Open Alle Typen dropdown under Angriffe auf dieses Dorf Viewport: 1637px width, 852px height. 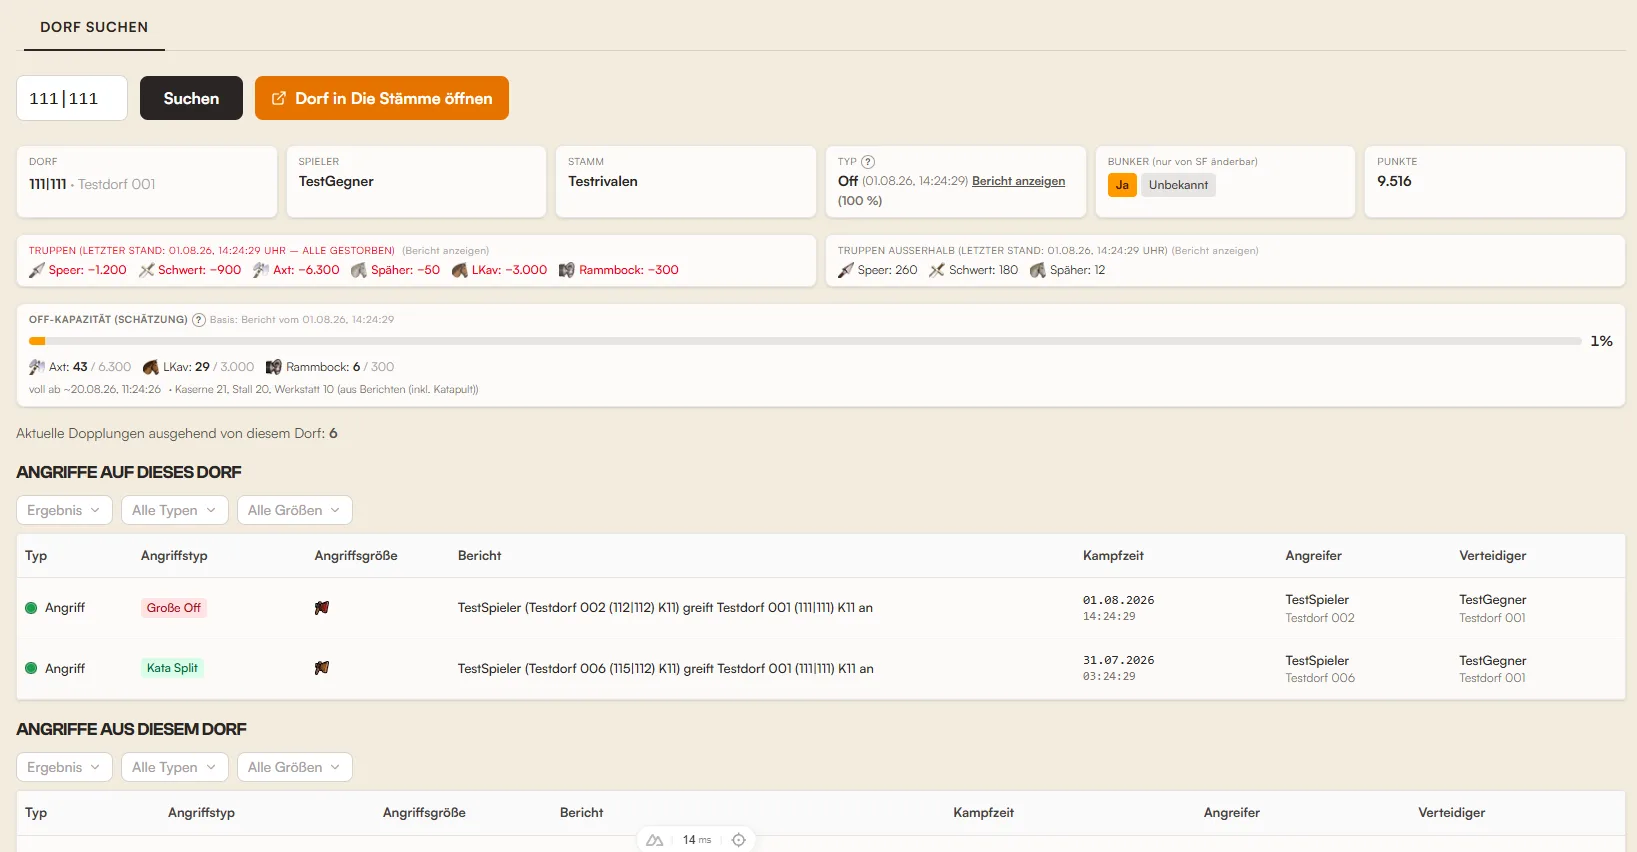[175, 510]
